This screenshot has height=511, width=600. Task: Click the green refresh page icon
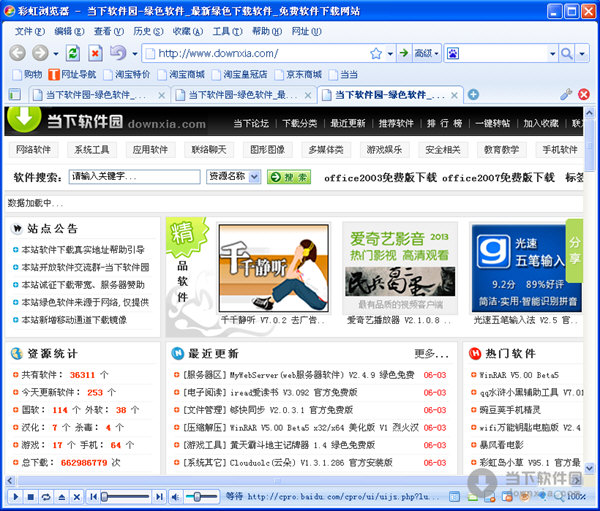point(72,53)
